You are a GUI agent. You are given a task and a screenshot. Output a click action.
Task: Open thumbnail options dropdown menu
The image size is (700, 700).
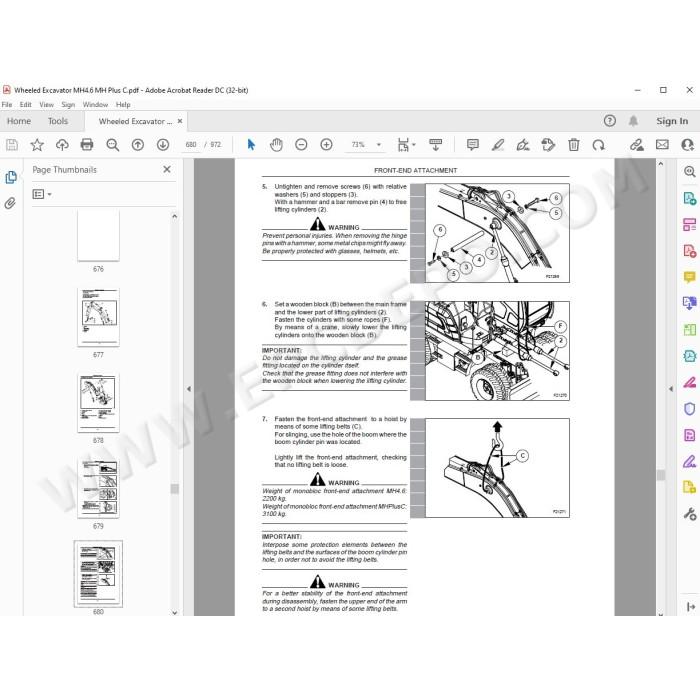(42, 194)
